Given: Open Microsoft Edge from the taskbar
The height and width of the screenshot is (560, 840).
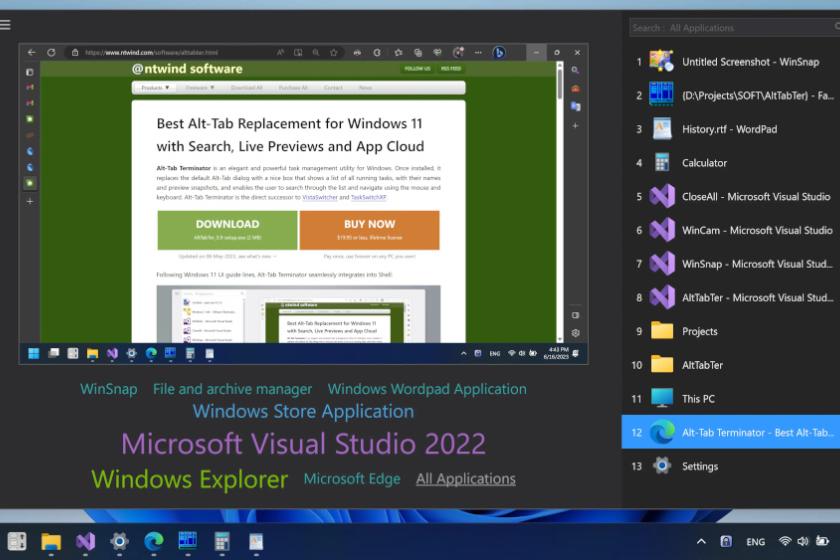Looking at the screenshot, I should click(x=154, y=542).
